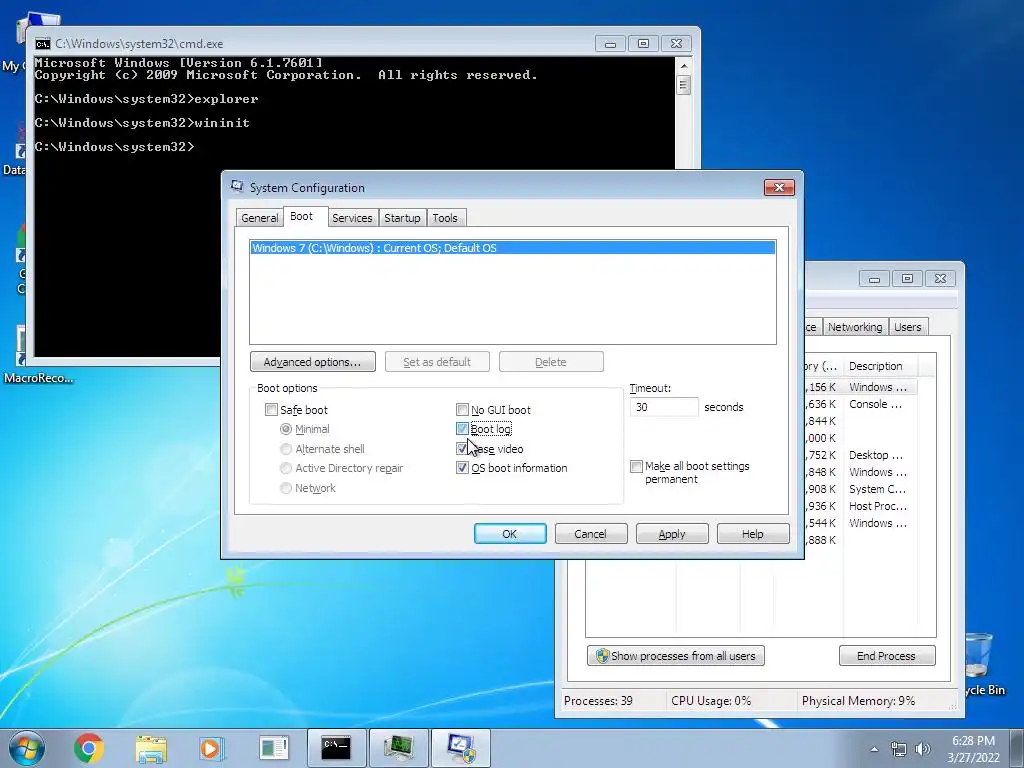Switch to the Tools tab
Screen dimensions: 1024x768
(445, 218)
